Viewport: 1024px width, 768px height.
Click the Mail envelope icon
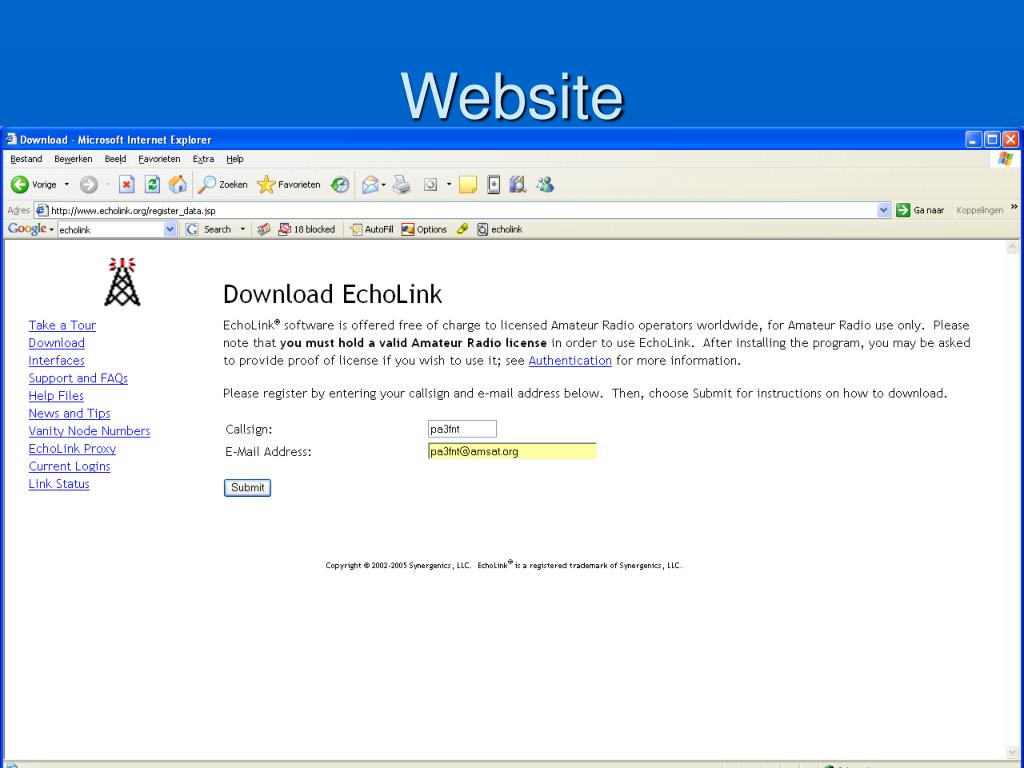(370, 185)
